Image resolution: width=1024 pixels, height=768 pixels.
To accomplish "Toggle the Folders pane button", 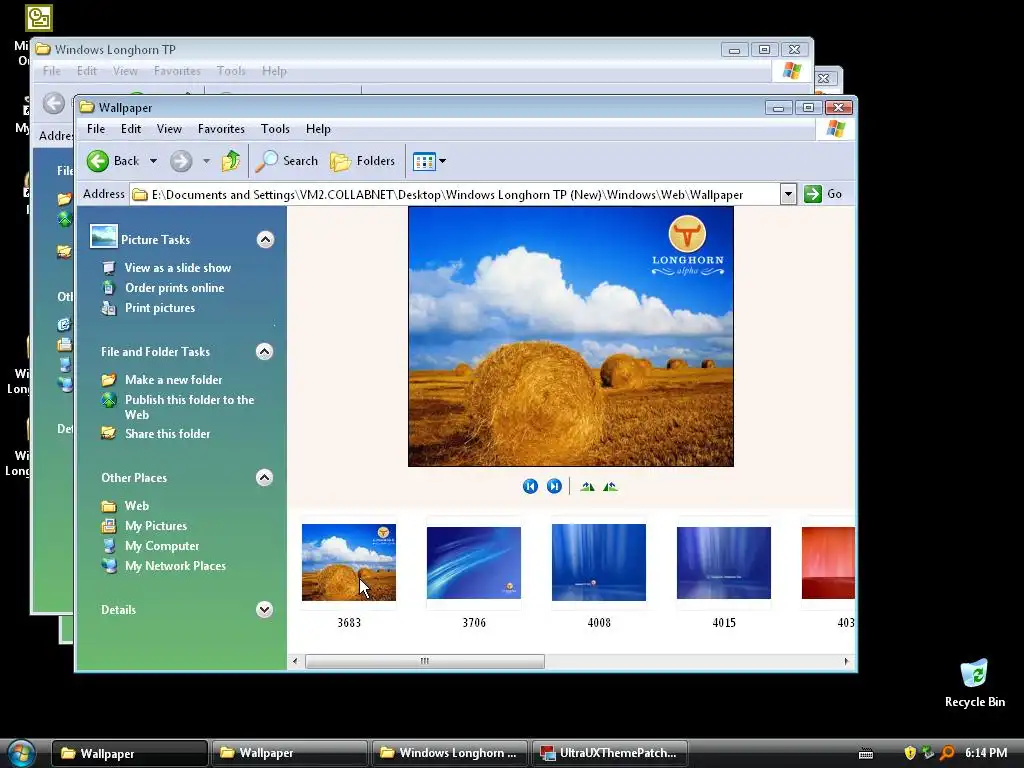I will pos(362,161).
